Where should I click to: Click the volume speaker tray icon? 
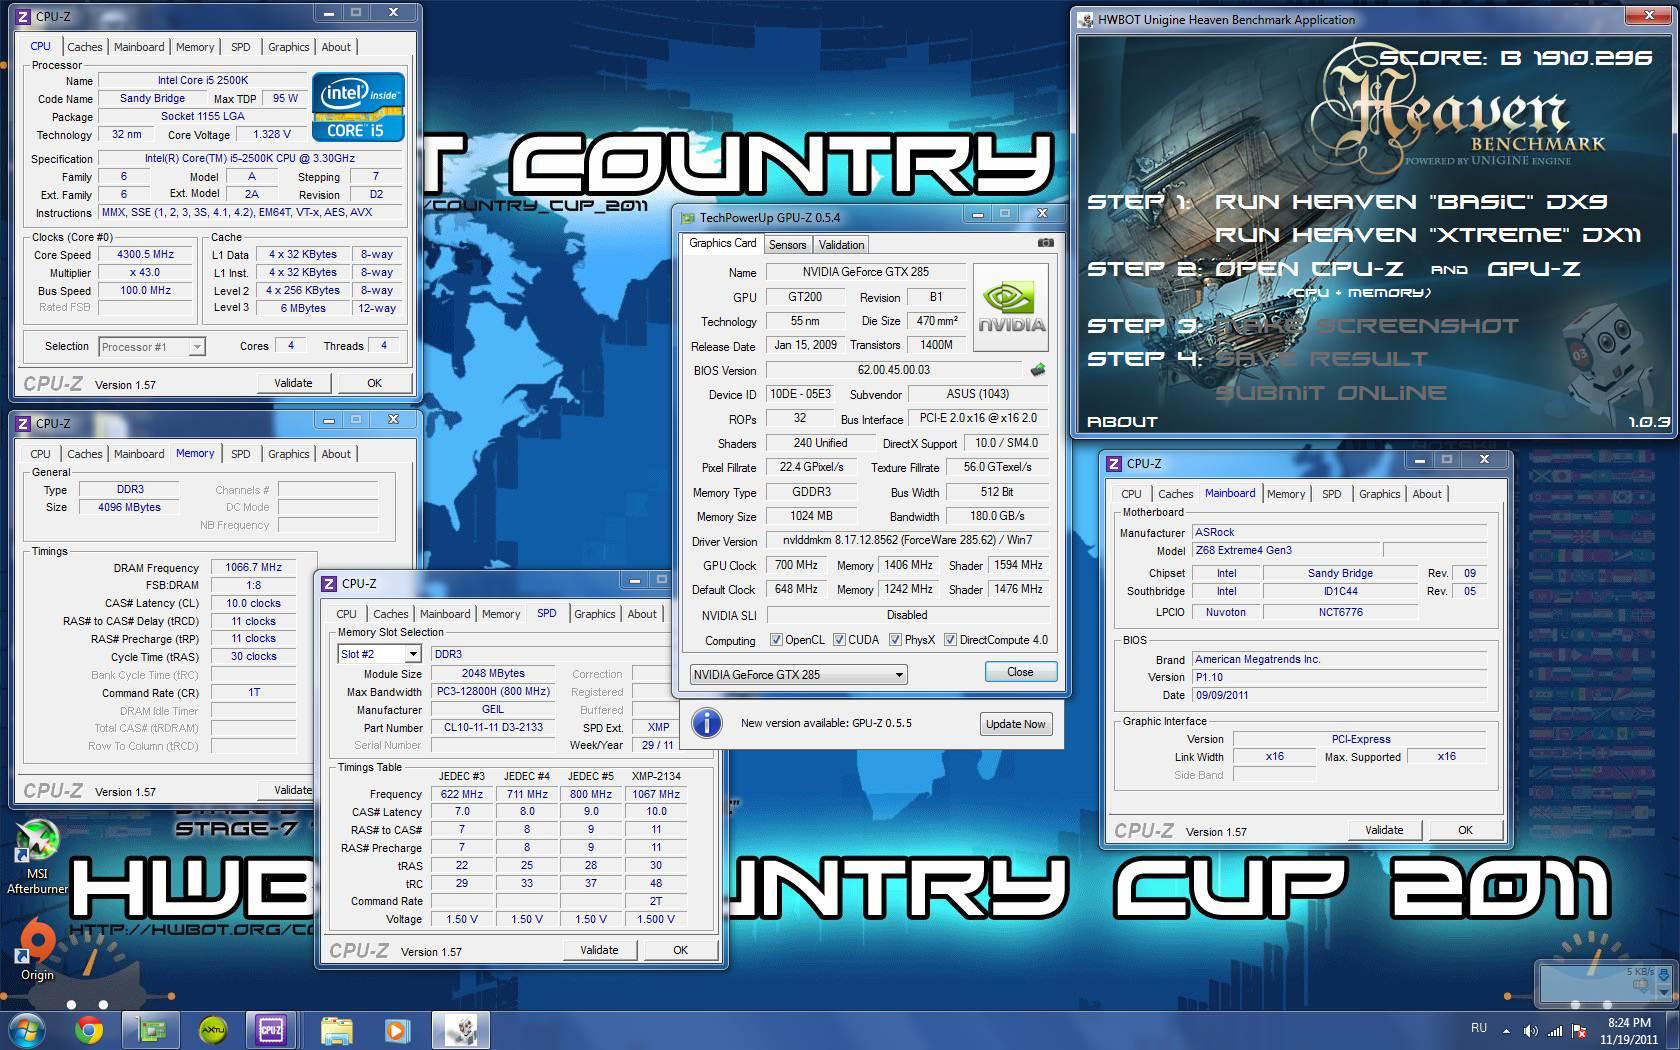pyautogui.click(x=1530, y=1030)
